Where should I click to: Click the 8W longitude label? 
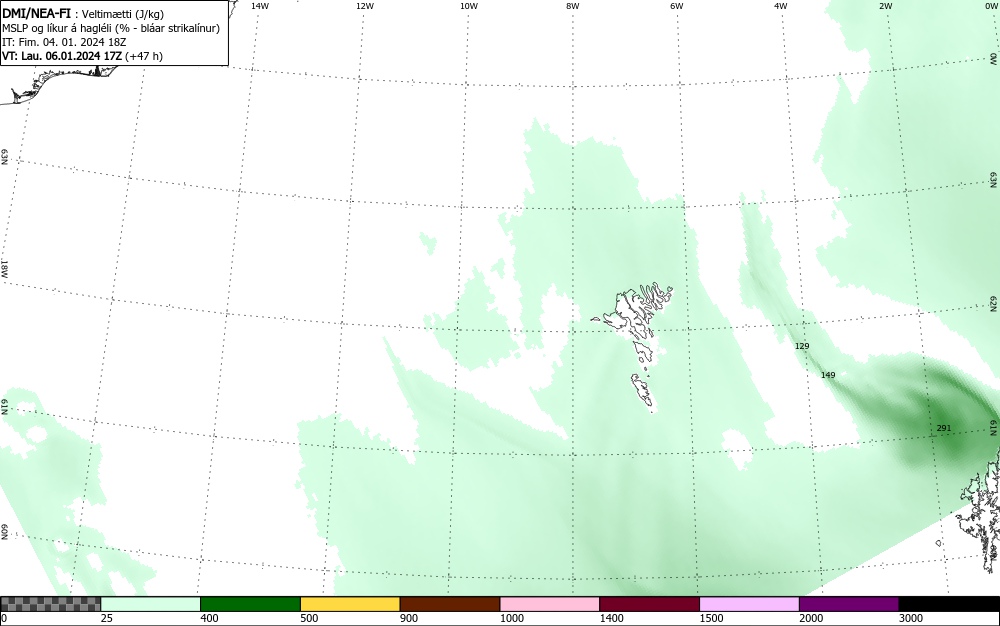point(573,6)
